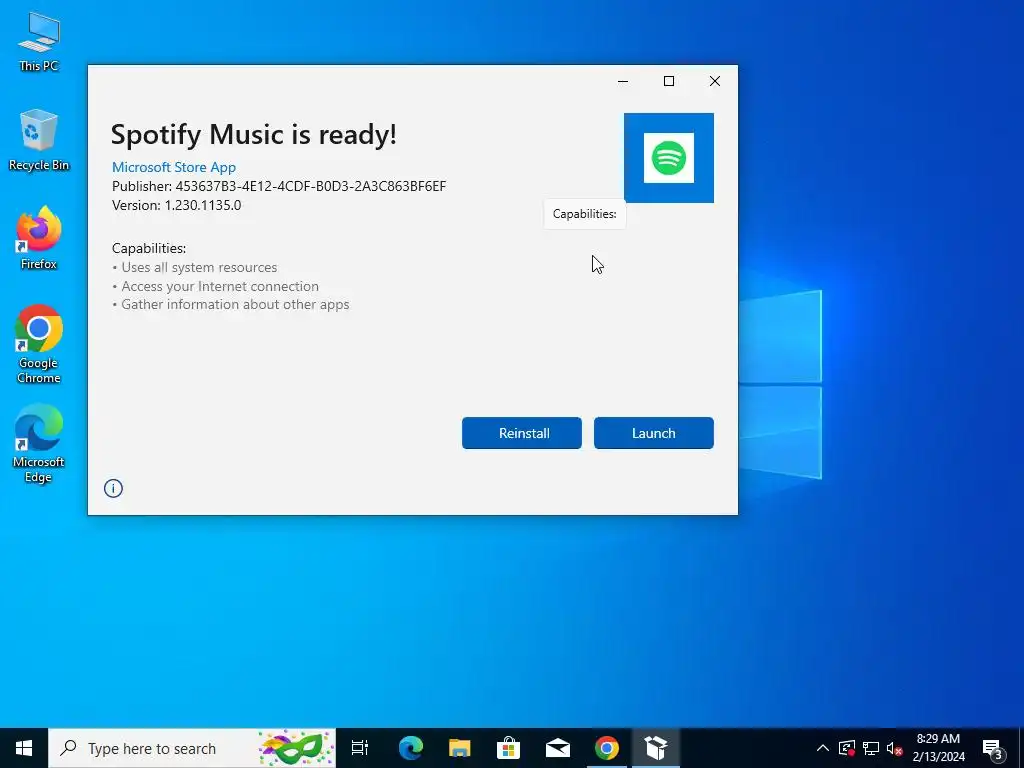The height and width of the screenshot is (768, 1024).
Task: Maximize the App Installer window
Action: tap(669, 81)
